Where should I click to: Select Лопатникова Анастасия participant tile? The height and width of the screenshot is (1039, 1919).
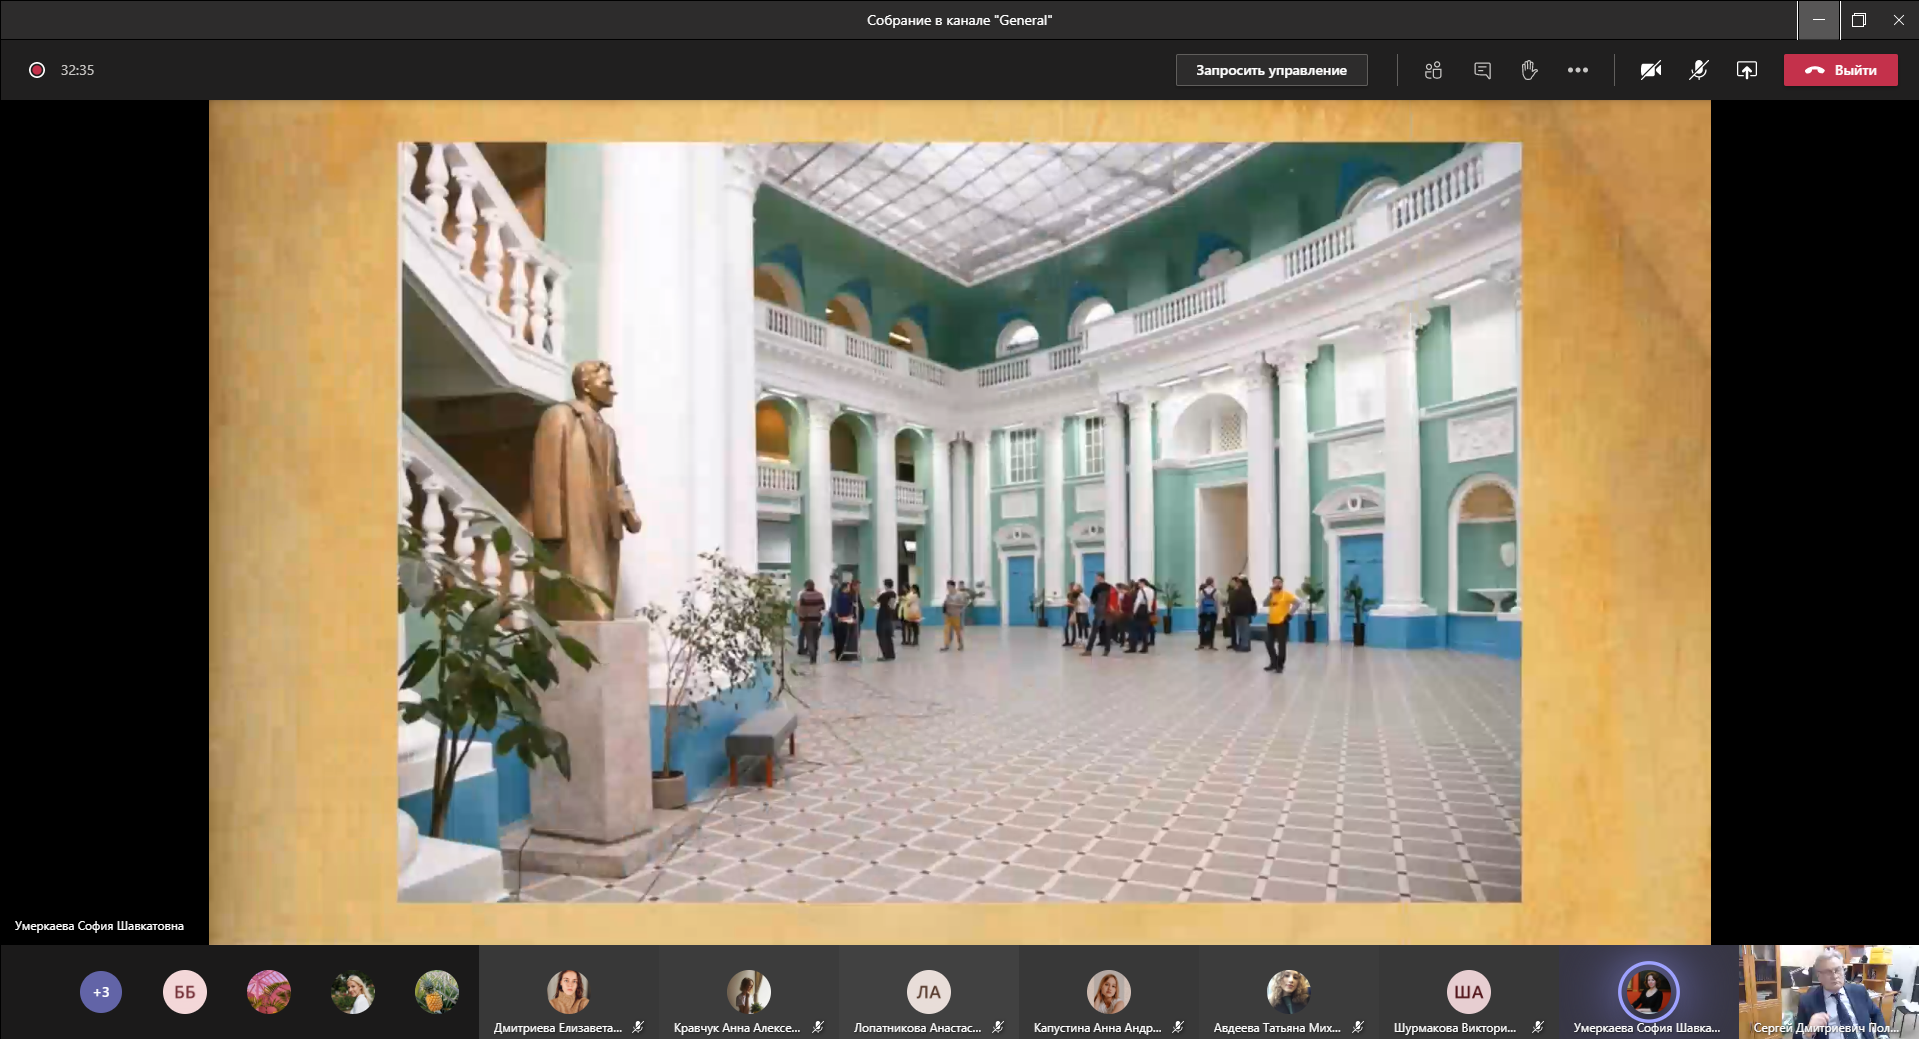click(x=928, y=993)
